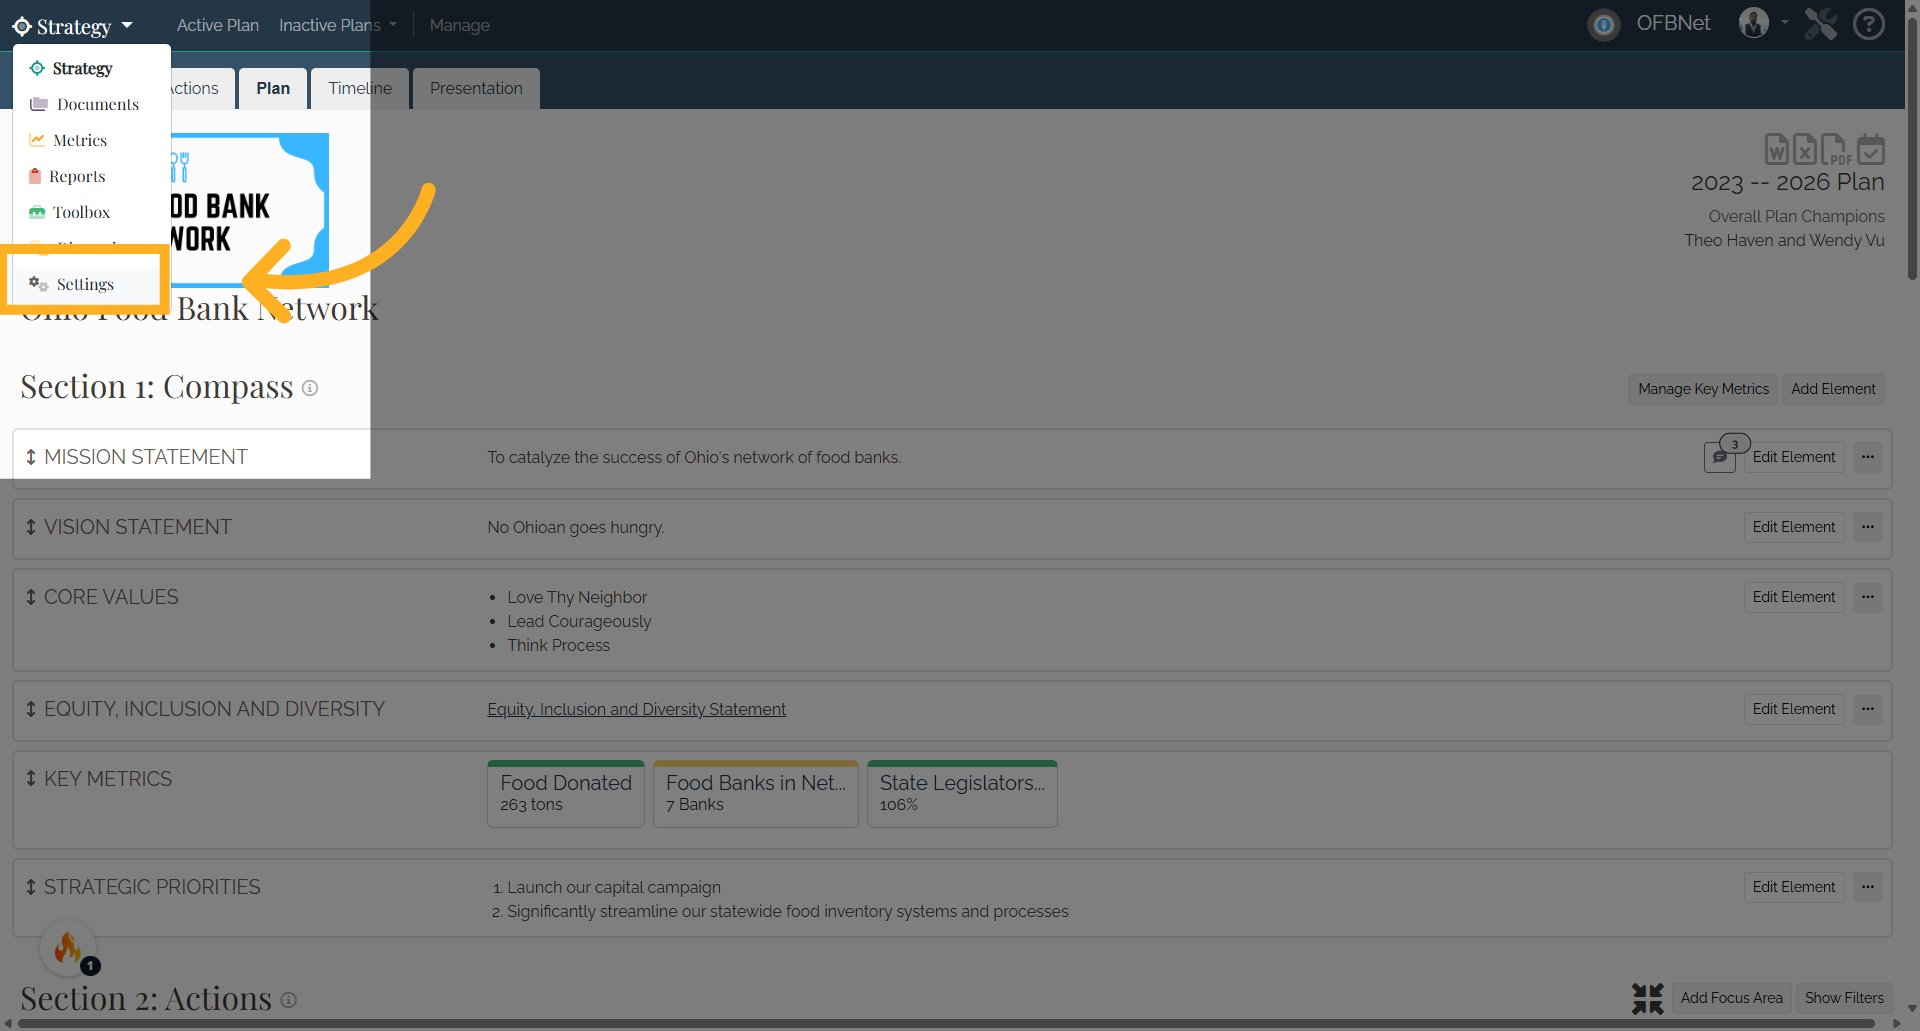Screen dimensions: 1920x1031
Task: Select Strategy in the dropdown menu
Action: point(92,68)
